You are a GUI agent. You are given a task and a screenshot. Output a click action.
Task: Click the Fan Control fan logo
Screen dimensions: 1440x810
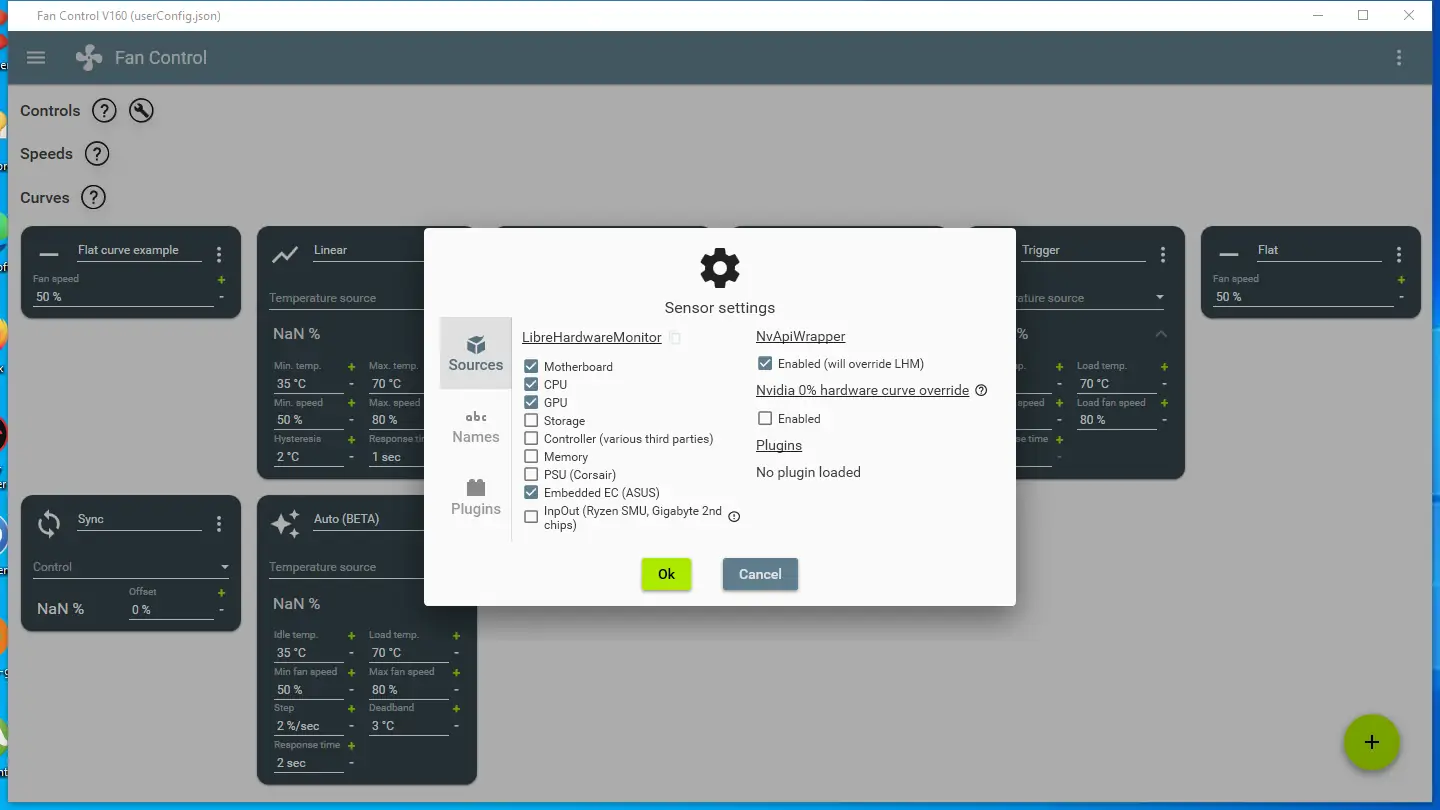point(89,57)
